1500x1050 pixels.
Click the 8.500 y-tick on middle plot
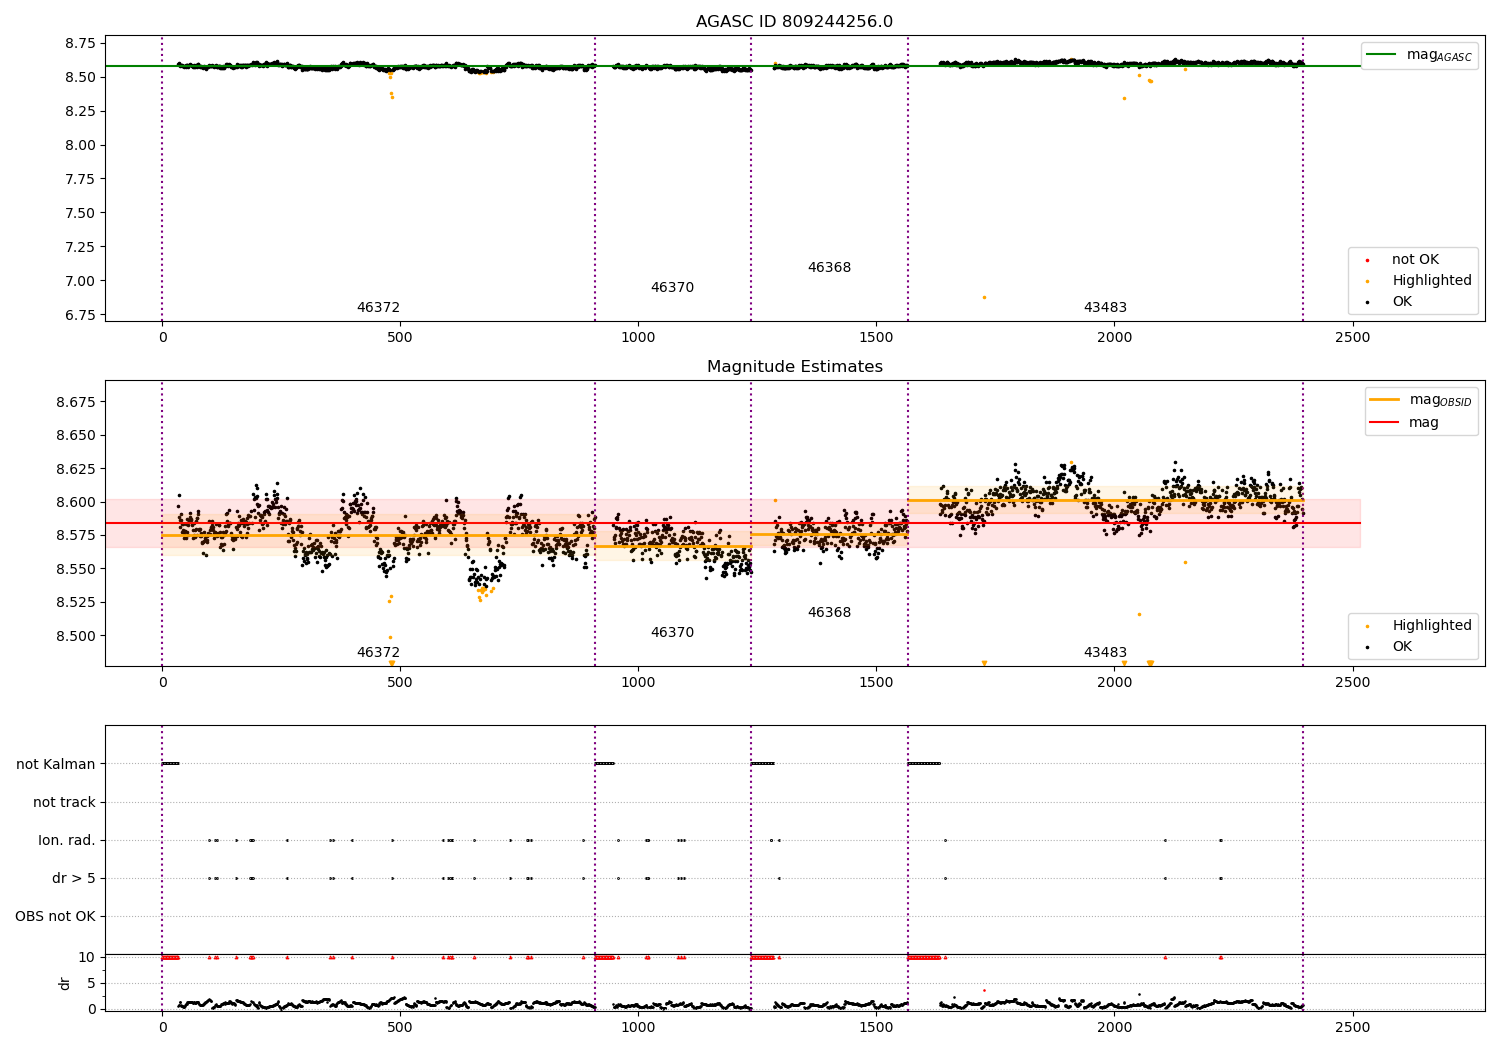[x=76, y=636]
